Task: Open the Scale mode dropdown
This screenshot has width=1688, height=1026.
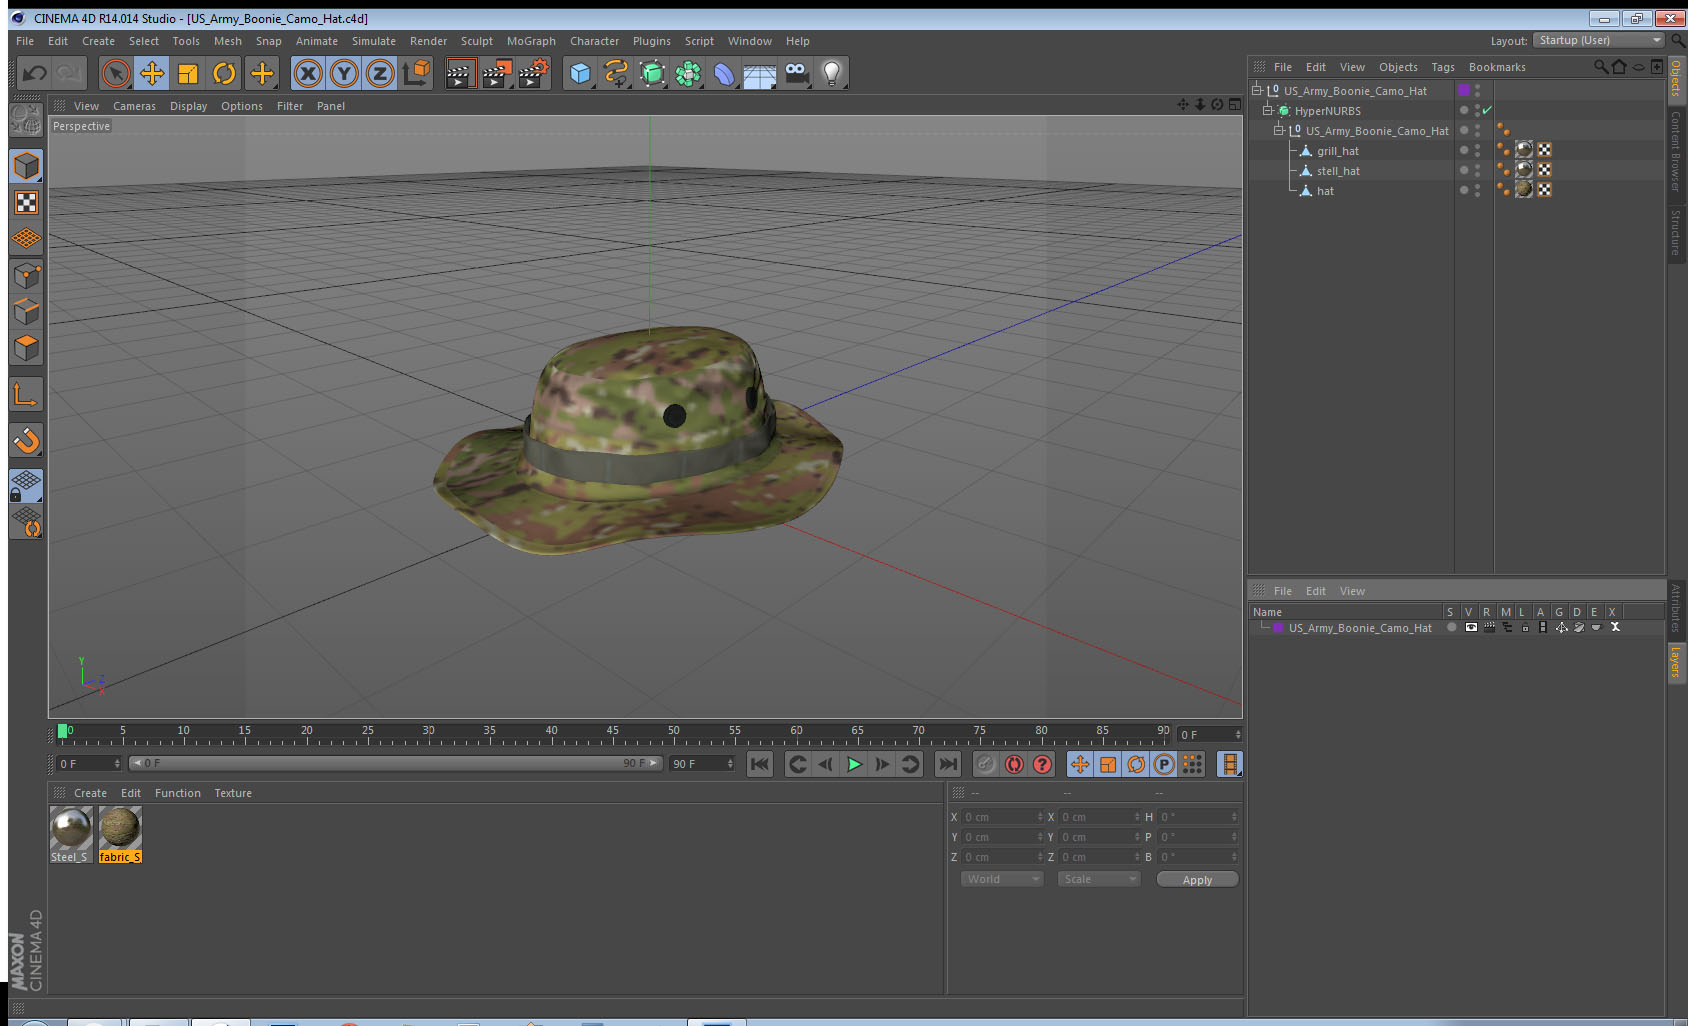Action: tap(1099, 879)
